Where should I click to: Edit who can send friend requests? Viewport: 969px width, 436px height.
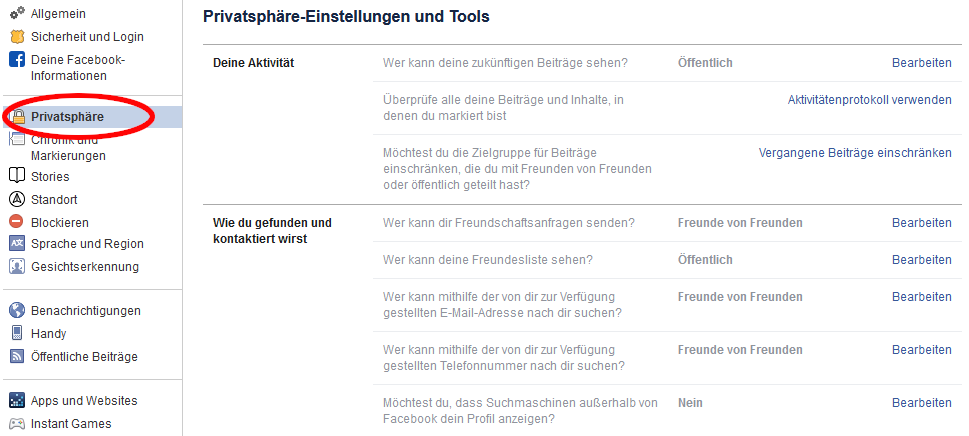[x=921, y=223]
